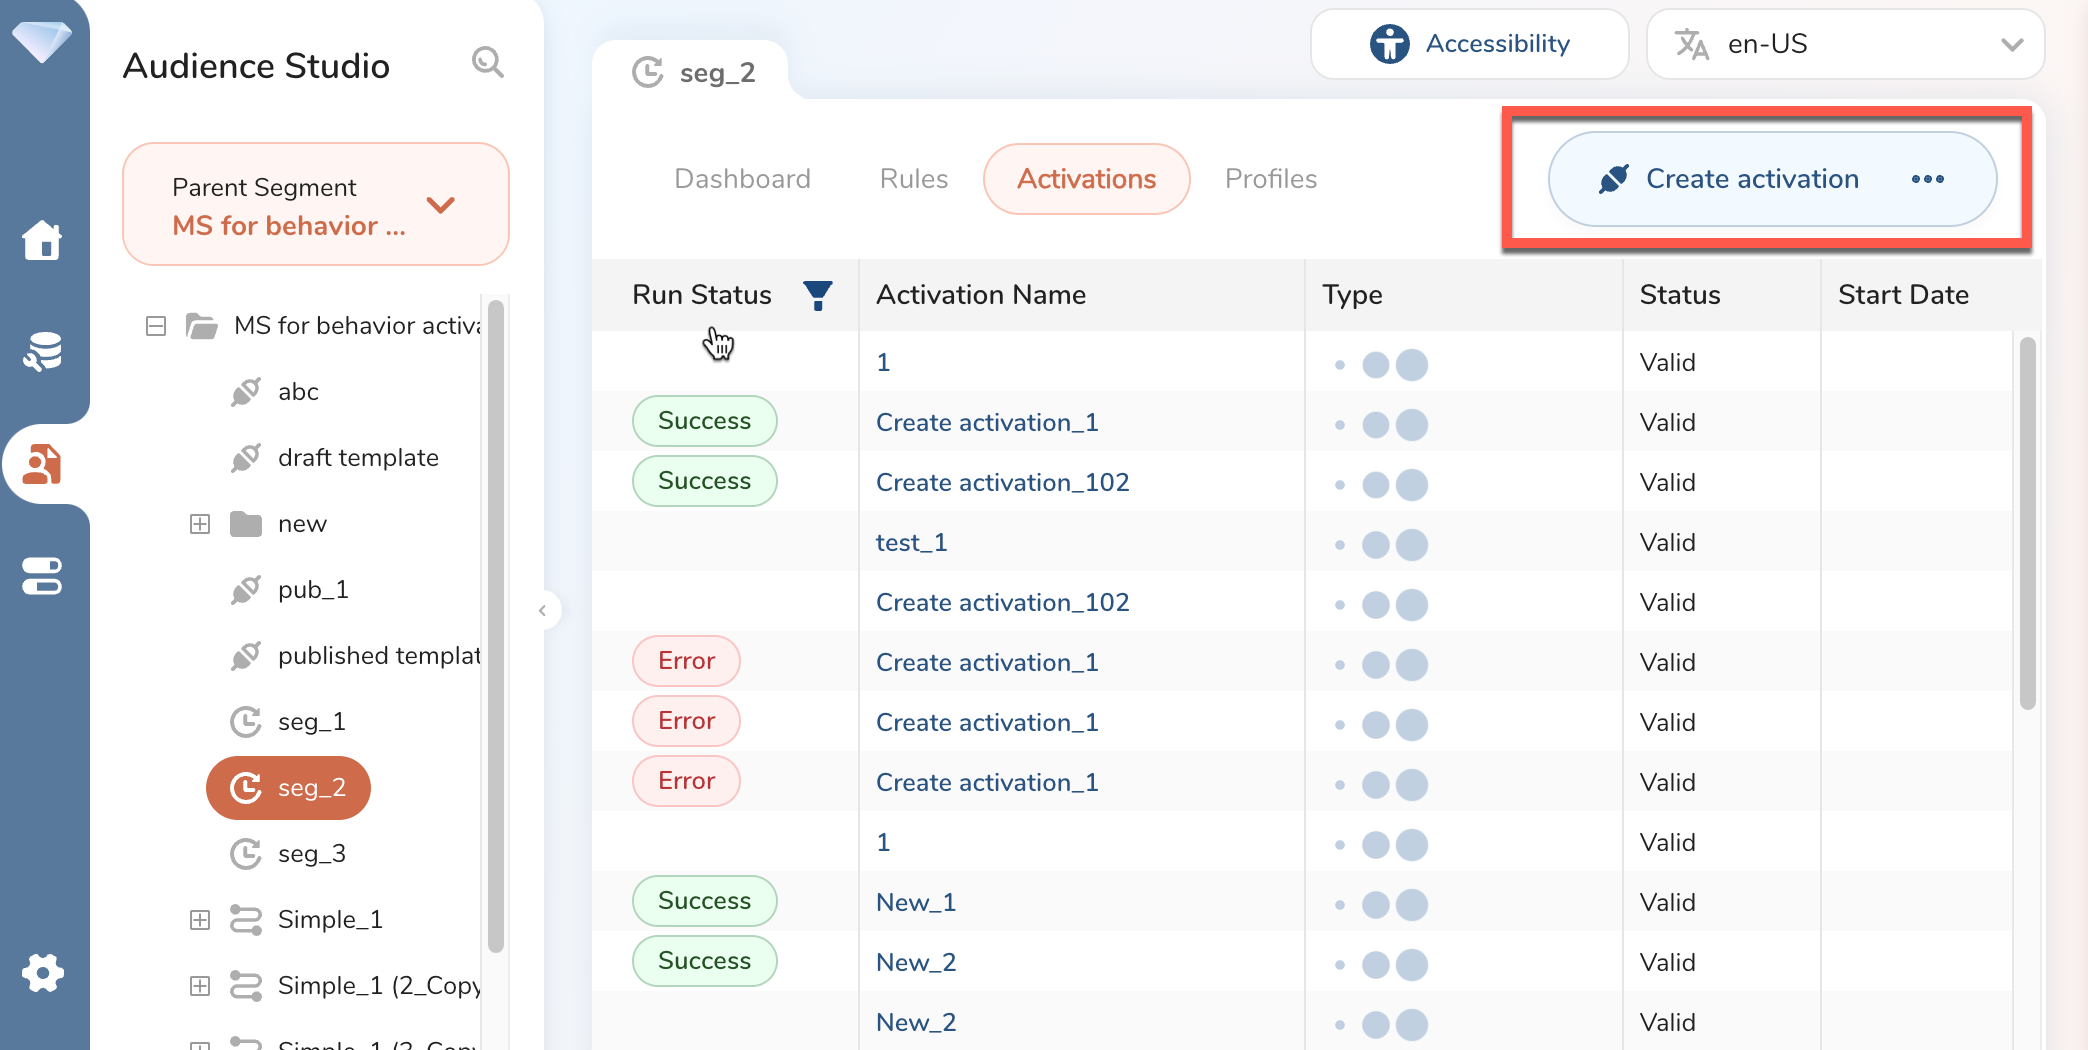The height and width of the screenshot is (1050, 2088).
Task: Open the settings gear in sidebar
Action: click(x=42, y=972)
